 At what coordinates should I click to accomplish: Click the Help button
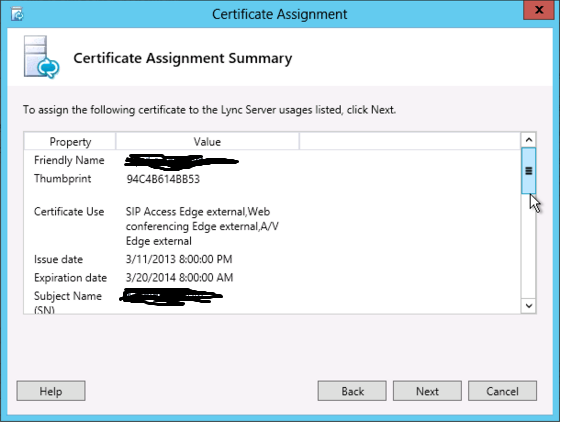(x=51, y=391)
